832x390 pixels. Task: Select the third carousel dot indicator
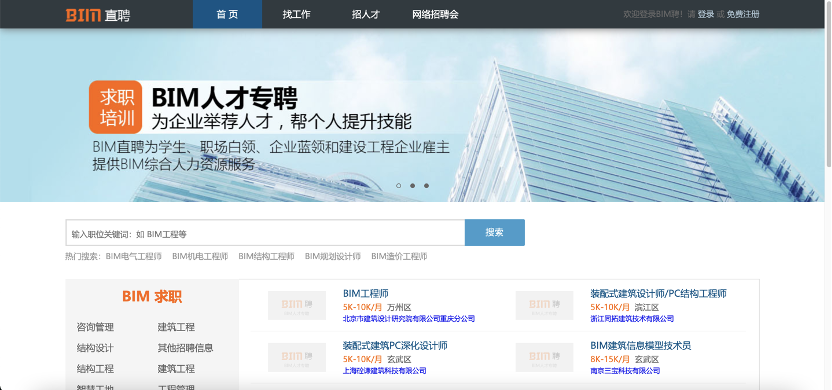(x=426, y=186)
